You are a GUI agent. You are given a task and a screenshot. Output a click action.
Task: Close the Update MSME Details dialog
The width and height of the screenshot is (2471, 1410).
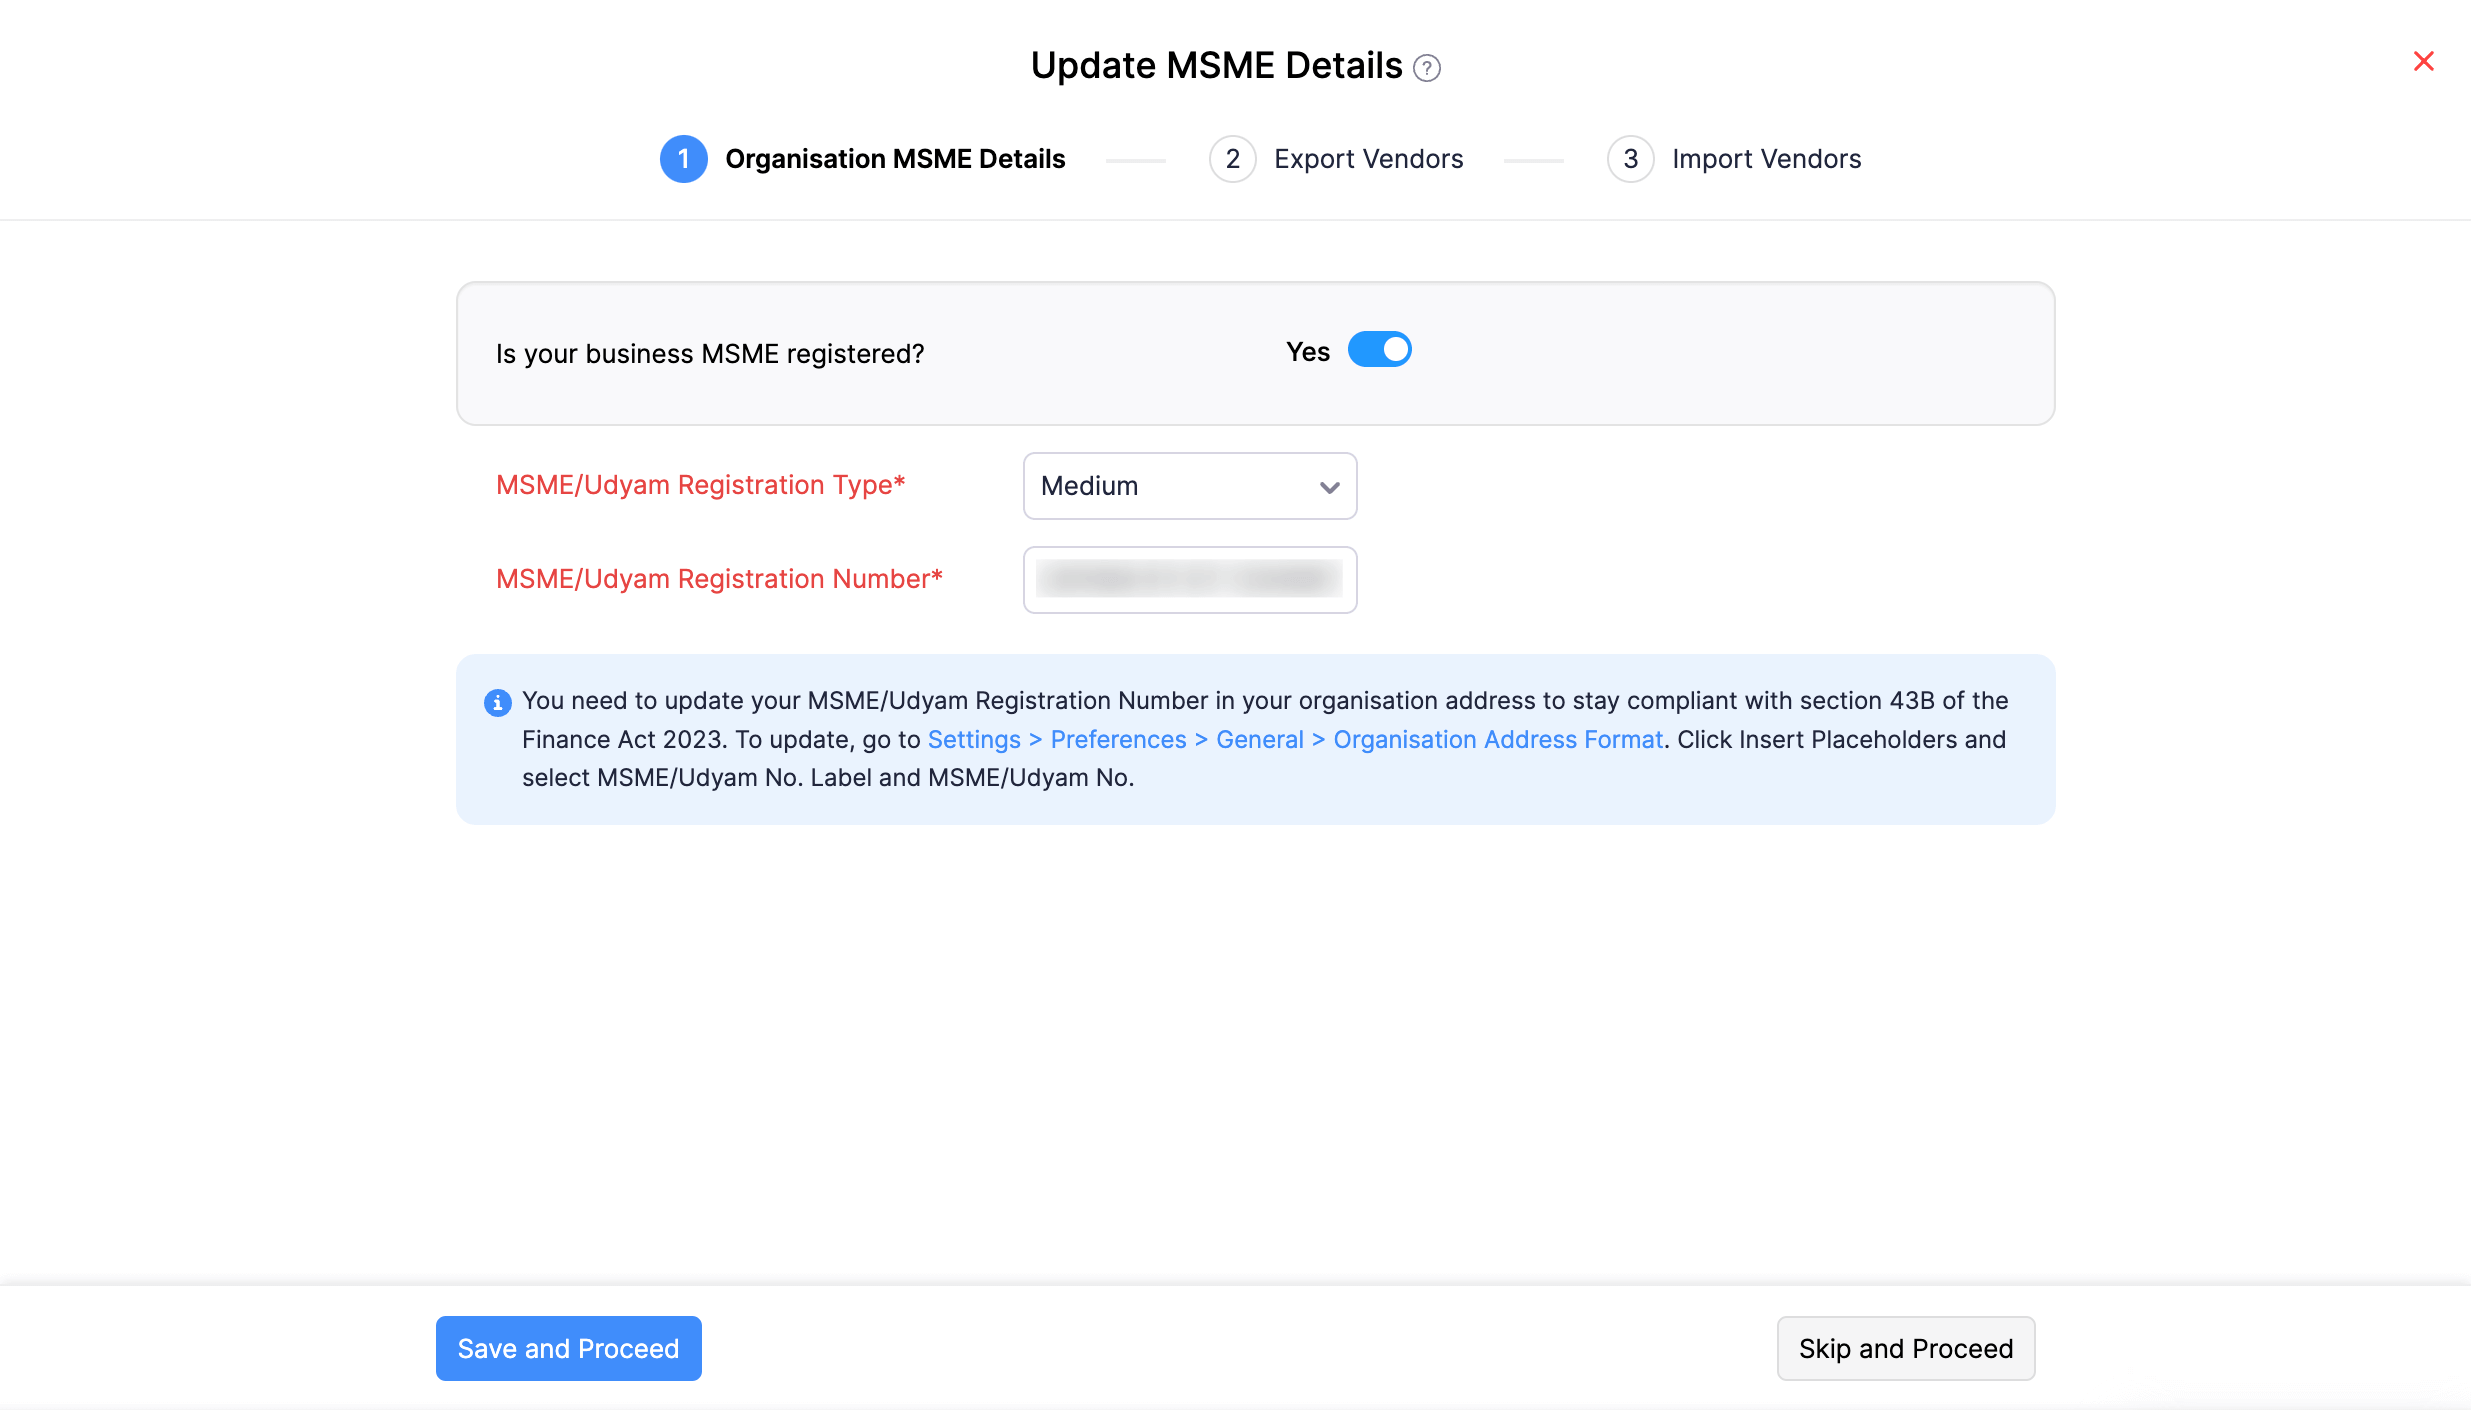coord(2424,61)
